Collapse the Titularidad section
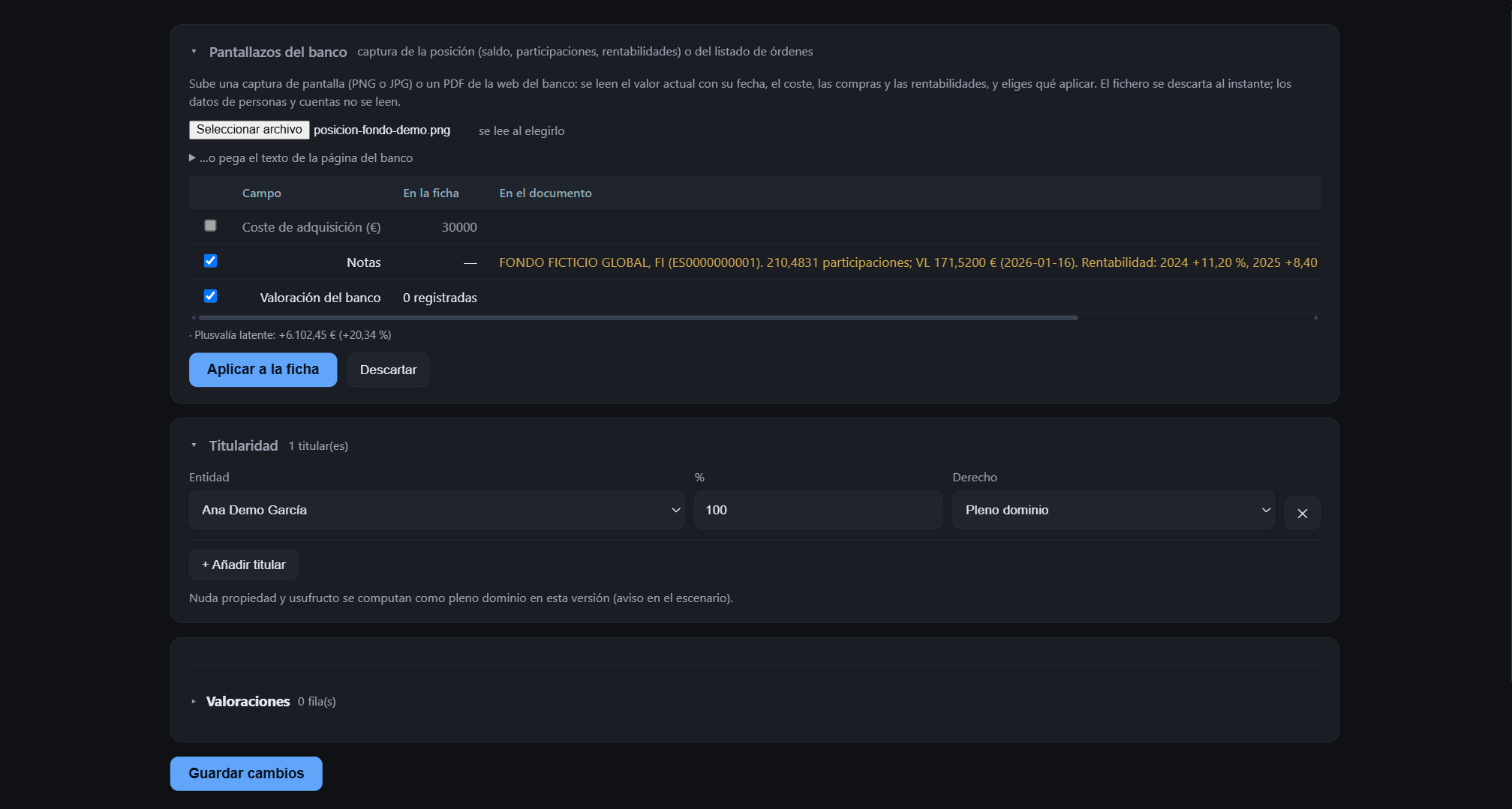Screen dimensions: 1512x809 194,446
